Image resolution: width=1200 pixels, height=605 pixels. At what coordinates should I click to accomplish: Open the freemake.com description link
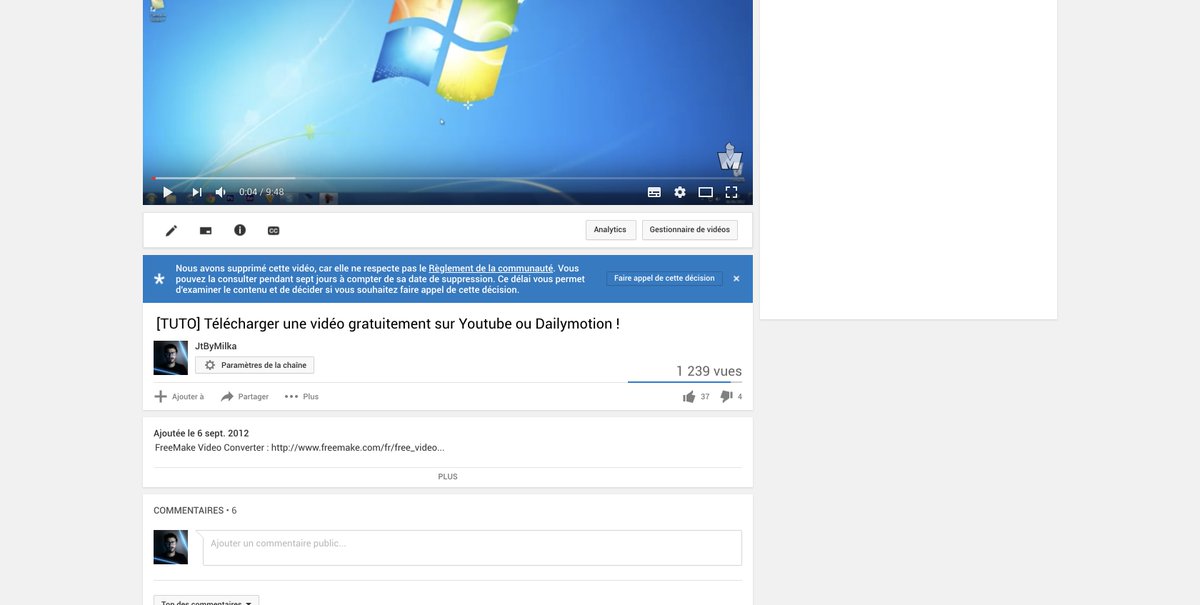click(x=358, y=448)
